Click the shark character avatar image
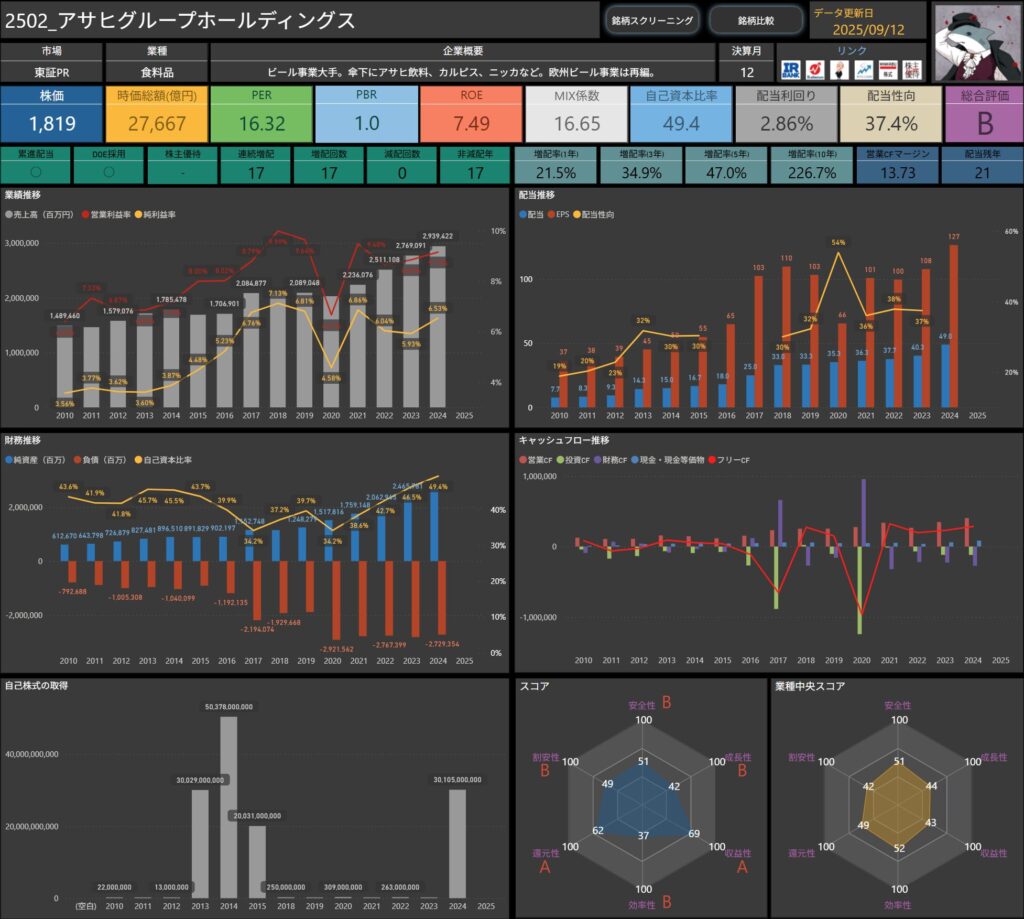 (974, 42)
